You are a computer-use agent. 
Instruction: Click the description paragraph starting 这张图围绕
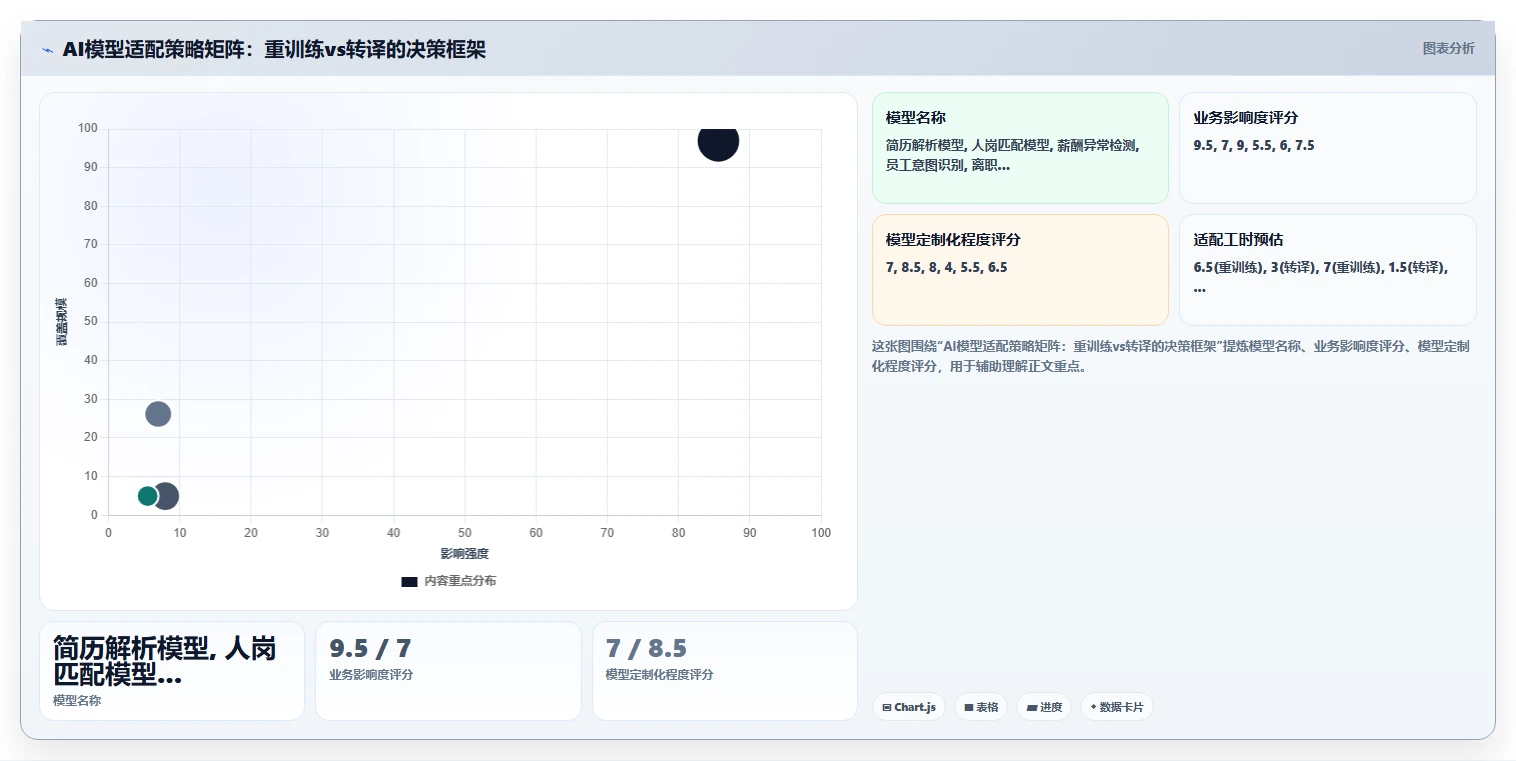(1170, 356)
